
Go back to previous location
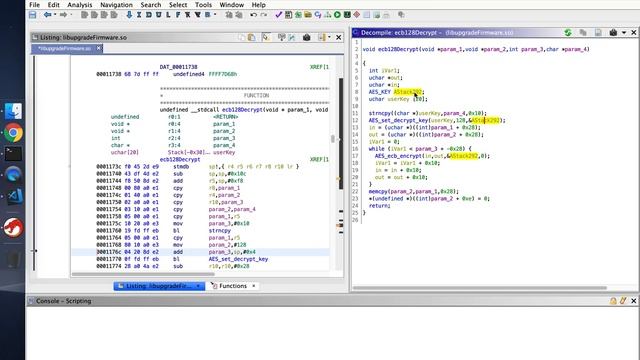(47, 15)
